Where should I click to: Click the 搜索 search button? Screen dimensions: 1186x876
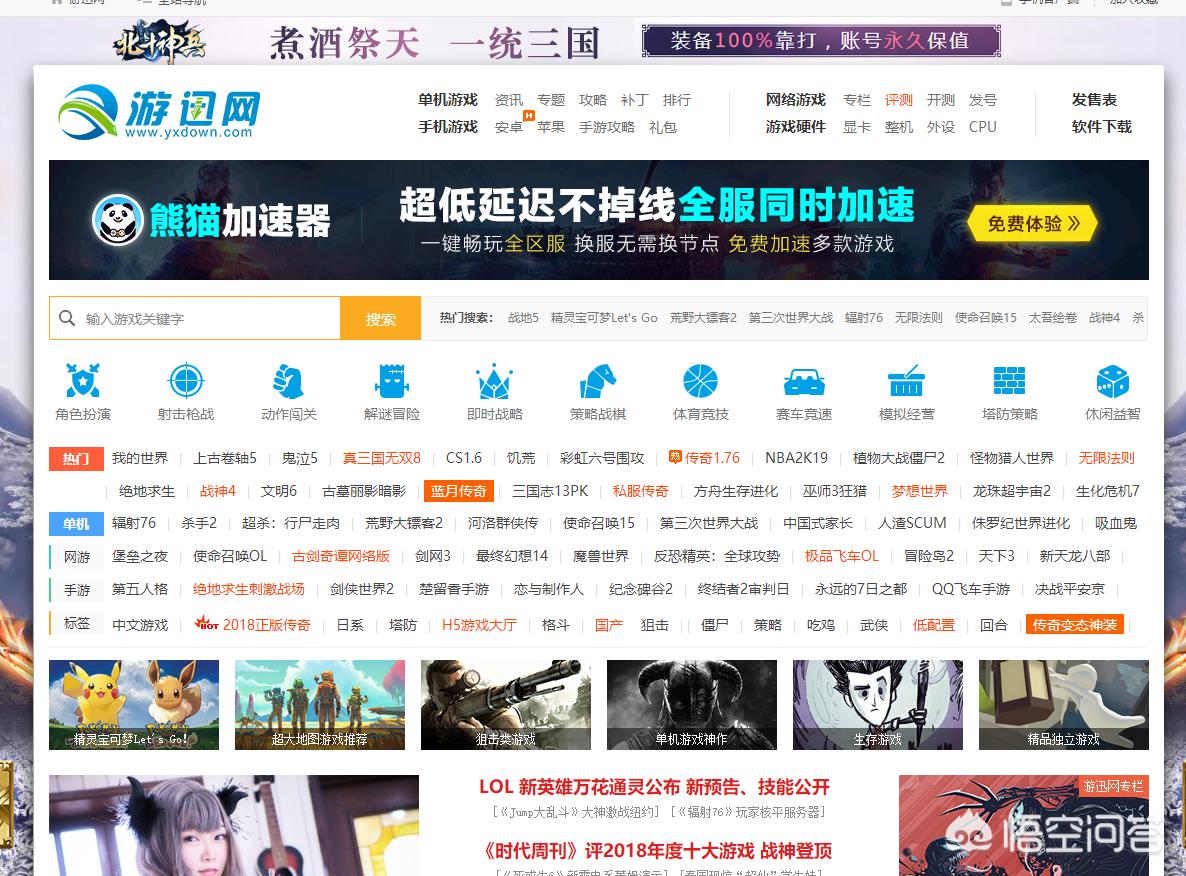click(380, 317)
